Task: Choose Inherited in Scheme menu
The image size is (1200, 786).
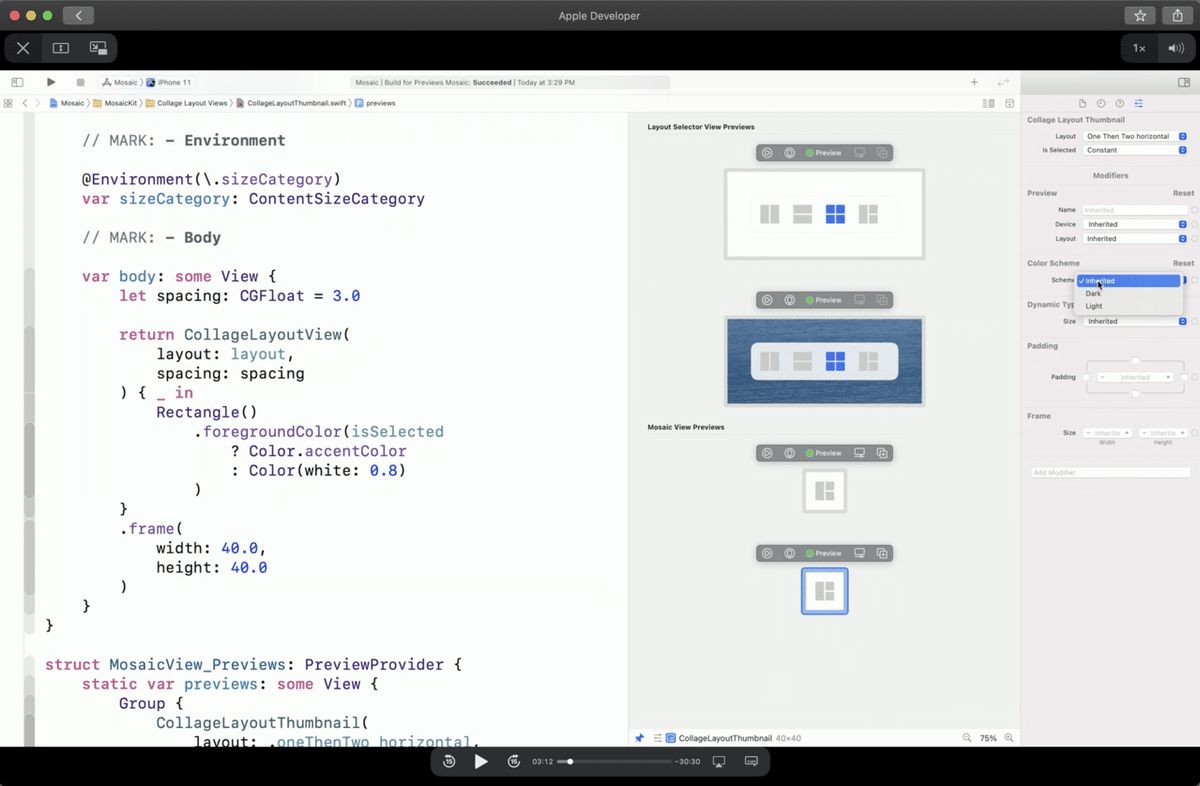Action: pos(1128,281)
